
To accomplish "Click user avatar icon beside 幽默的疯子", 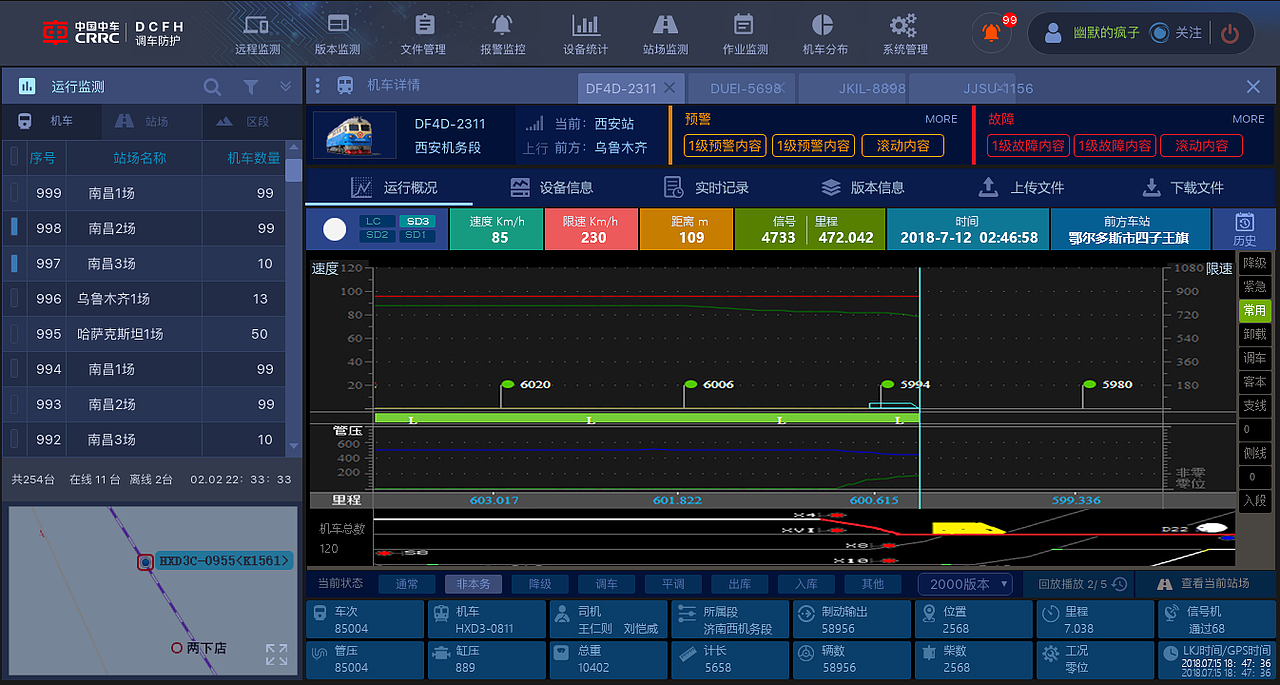I will pyautogui.click(x=1053, y=33).
